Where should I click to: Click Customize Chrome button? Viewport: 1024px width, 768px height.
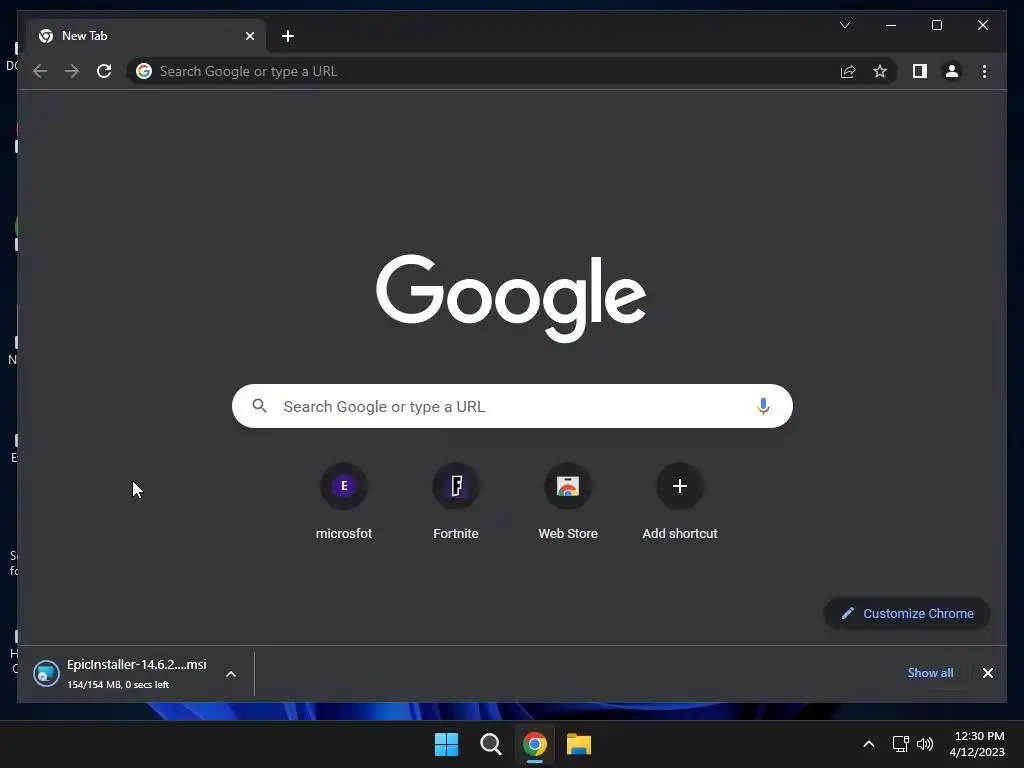(x=907, y=613)
